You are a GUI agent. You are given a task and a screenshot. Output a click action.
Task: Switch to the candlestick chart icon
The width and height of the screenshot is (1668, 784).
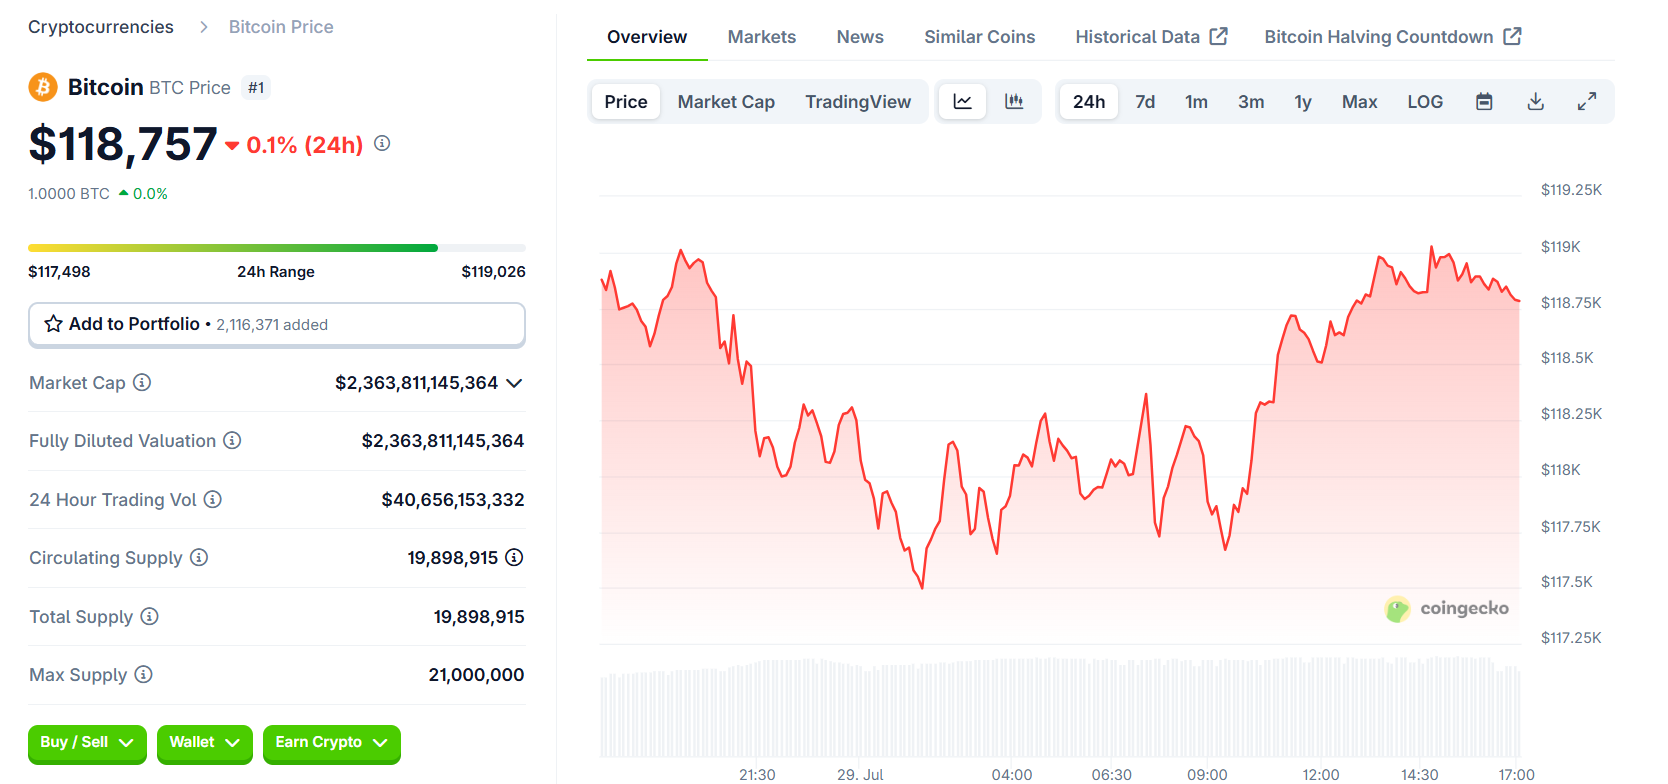pyautogui.click(x=1014, y=102)
